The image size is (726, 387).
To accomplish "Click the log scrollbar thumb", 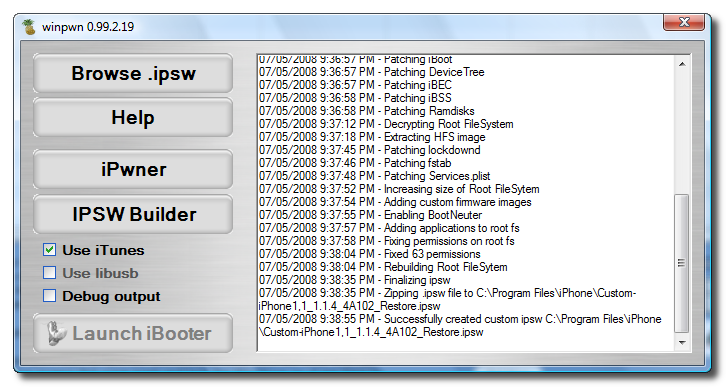I will coord(682,263).
